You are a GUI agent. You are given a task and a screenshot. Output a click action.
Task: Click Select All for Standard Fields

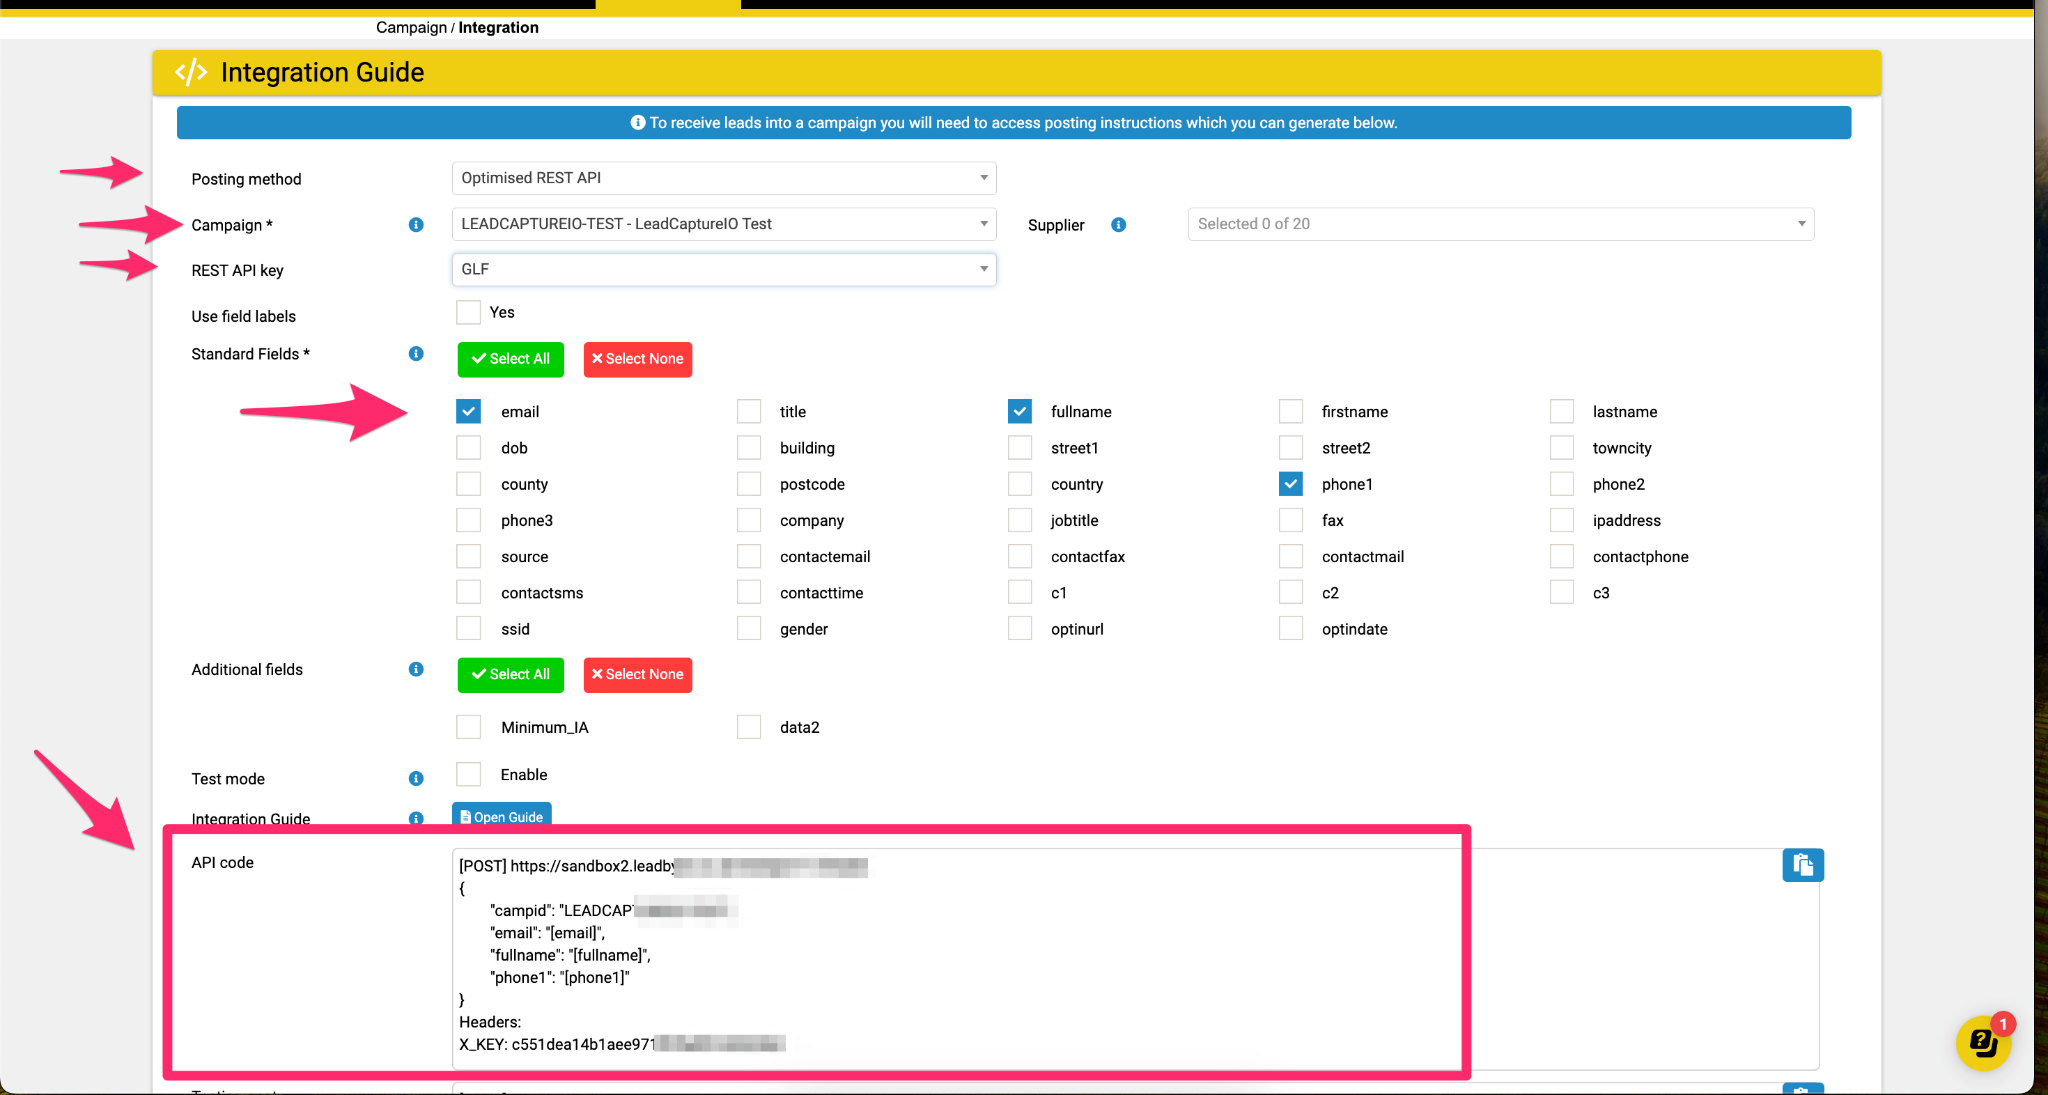click(510, 359)
